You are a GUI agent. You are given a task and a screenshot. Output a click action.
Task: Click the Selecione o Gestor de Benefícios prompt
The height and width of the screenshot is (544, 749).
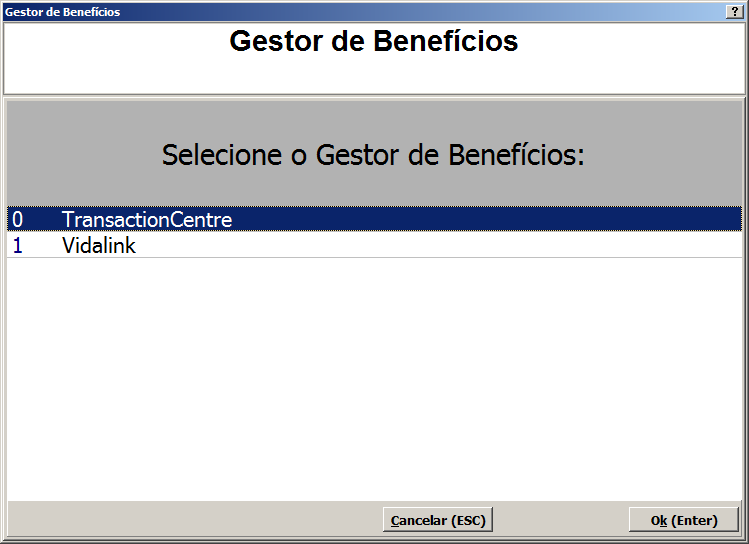click(x=373, y=155)
